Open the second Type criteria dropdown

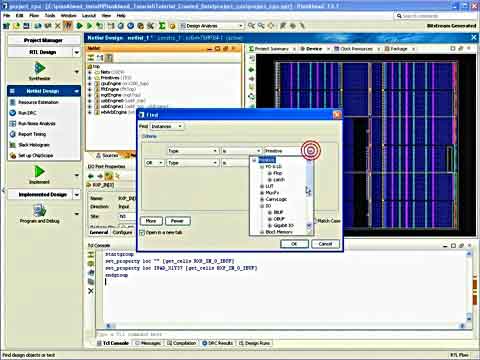click(193, 163)
